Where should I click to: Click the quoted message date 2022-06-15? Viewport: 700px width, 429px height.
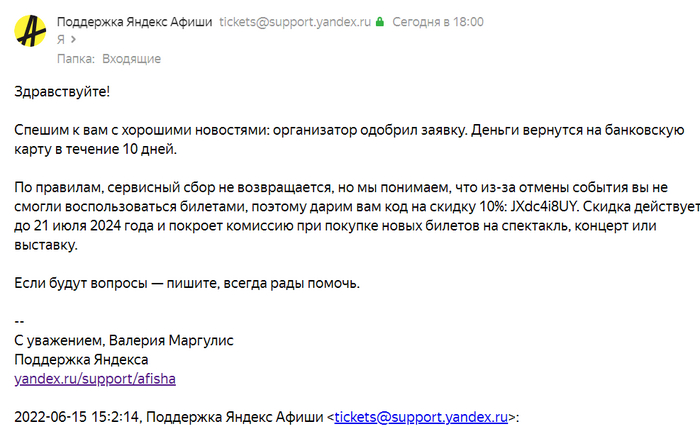(x=51, y=416)
